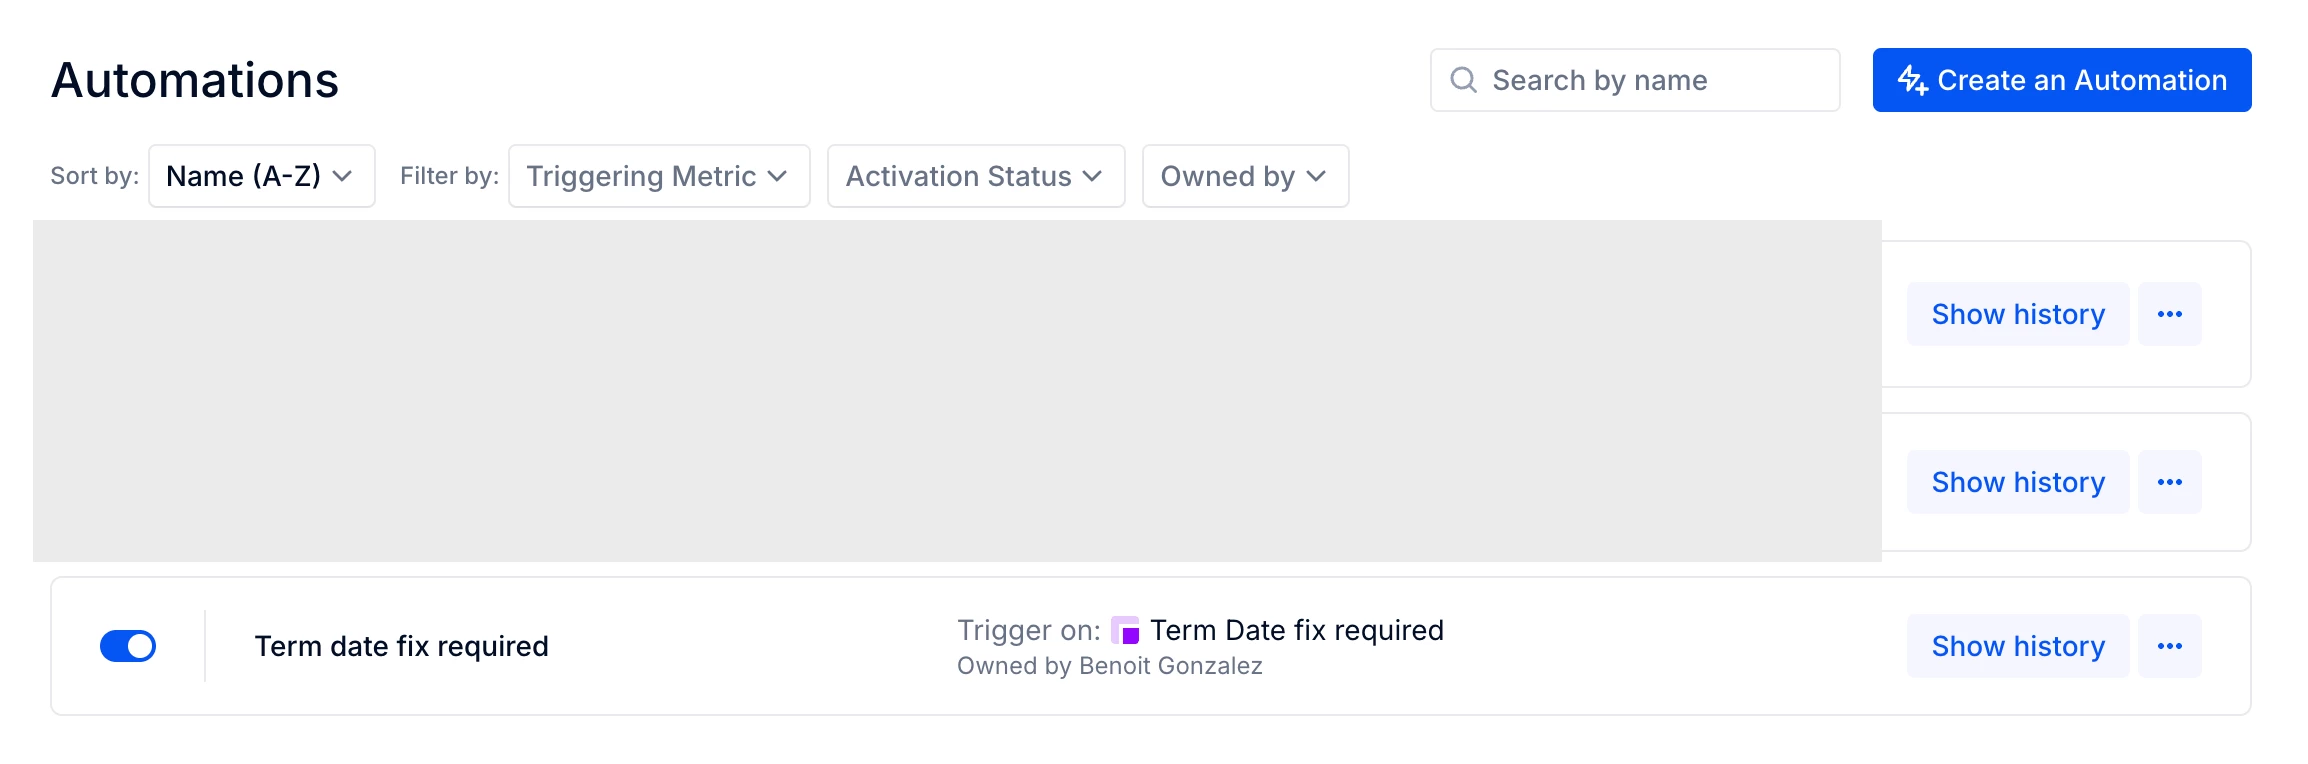Disable the Term date fix required toggle
The width and height of the screenshot is (2308, 764).
[x=128, y=646]
